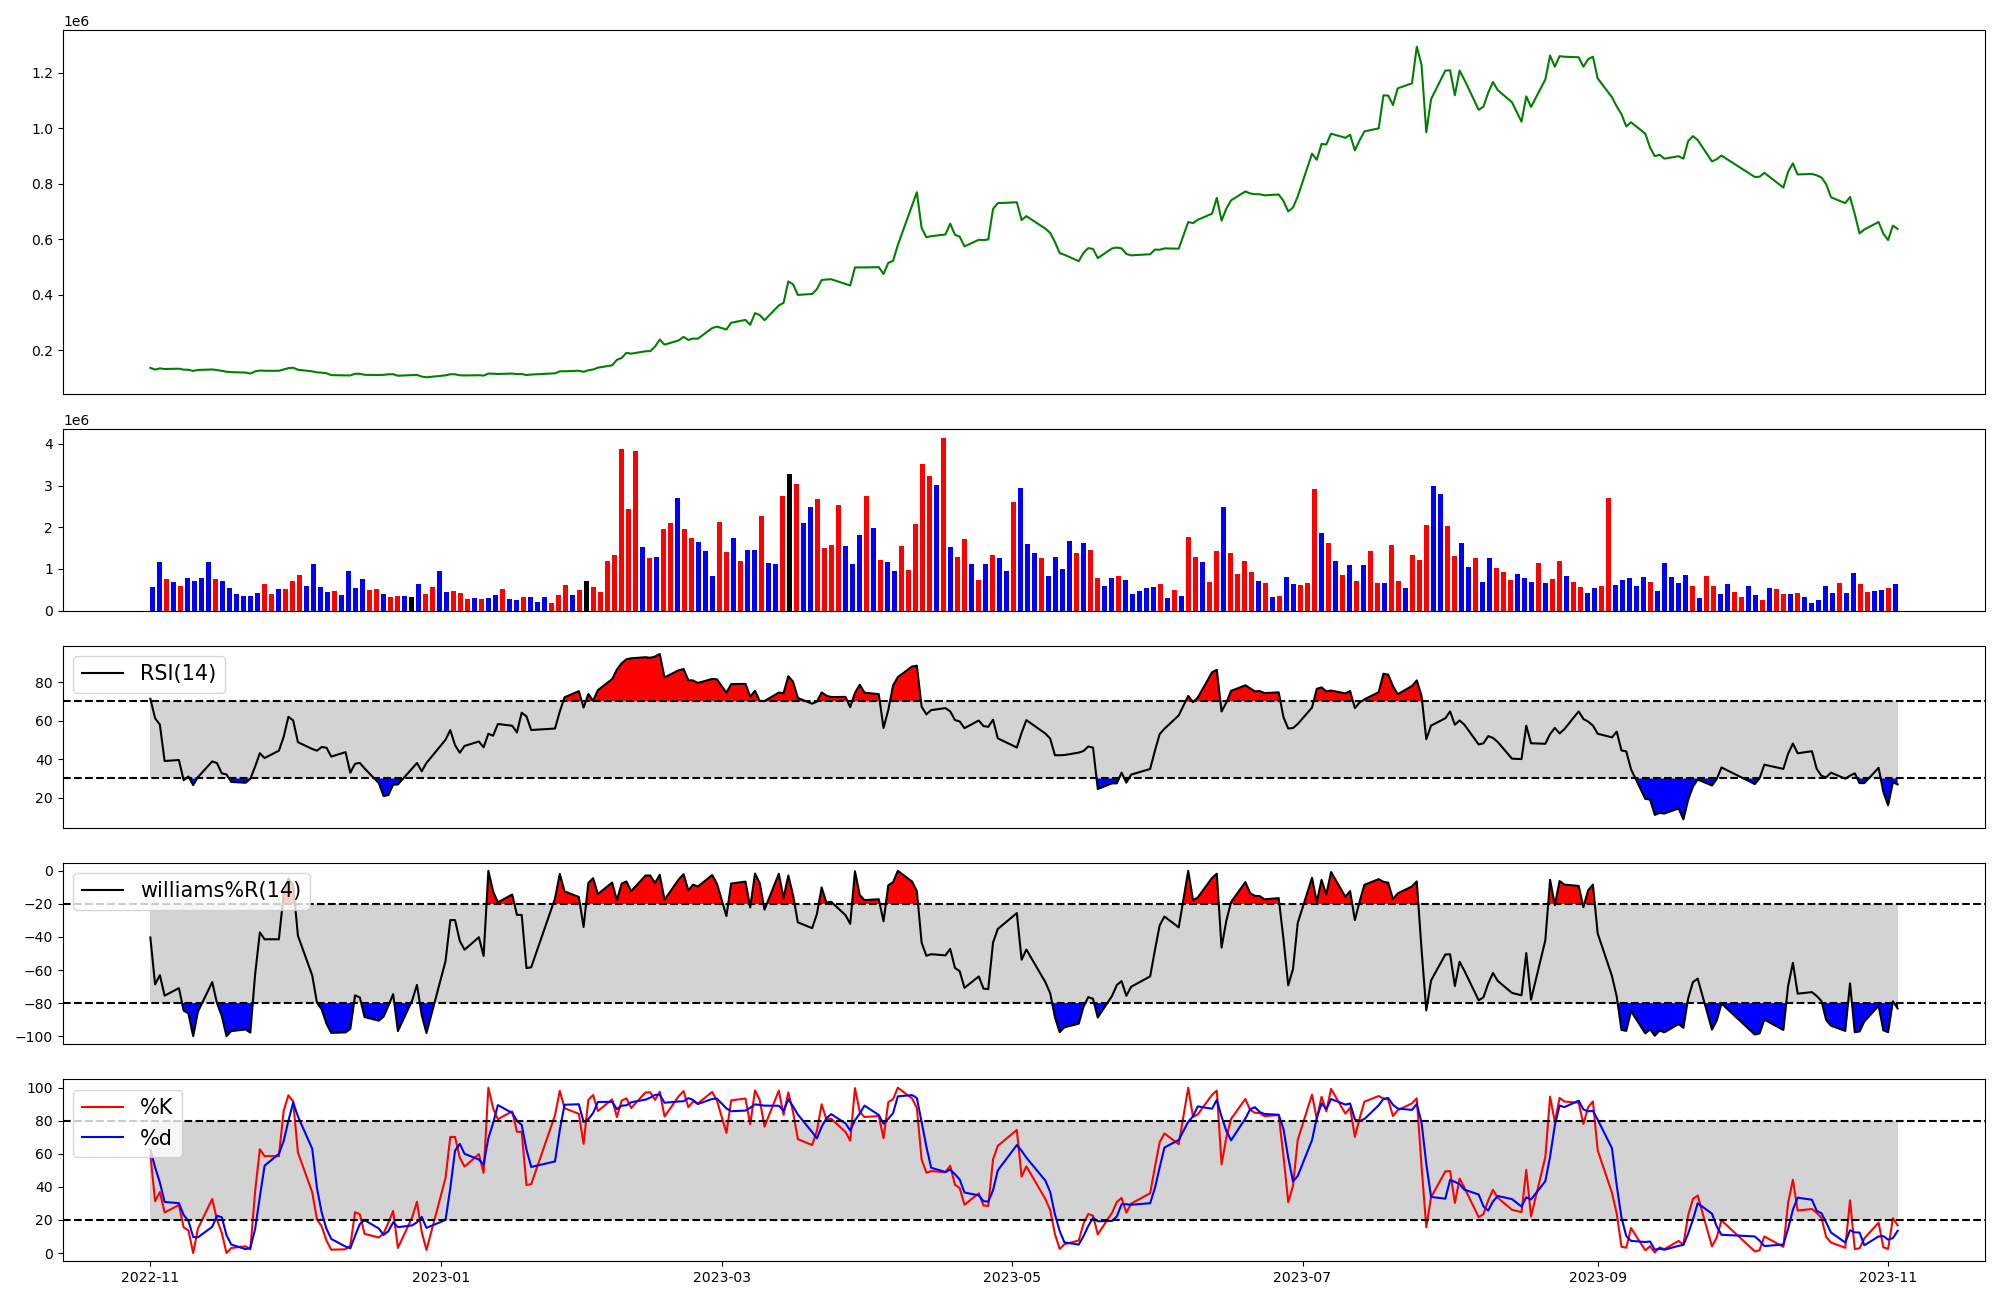Screen dimensions: 2000x1300
Task: Click the 2023-03 x-axis date label
Action: [722, 1277]
